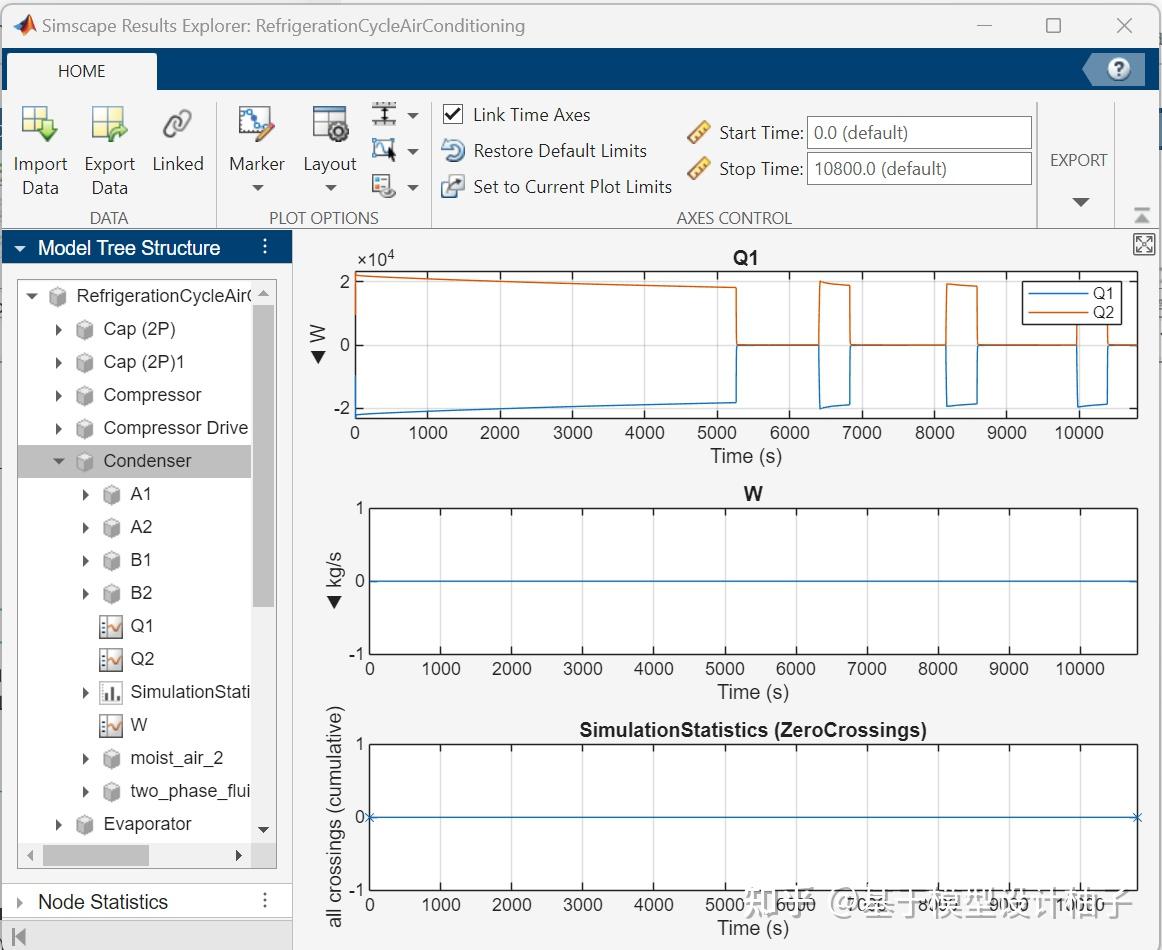Maximize plot area with expand icon
The width and height of the screenshot is (1162, 950).
(1144, 245)
